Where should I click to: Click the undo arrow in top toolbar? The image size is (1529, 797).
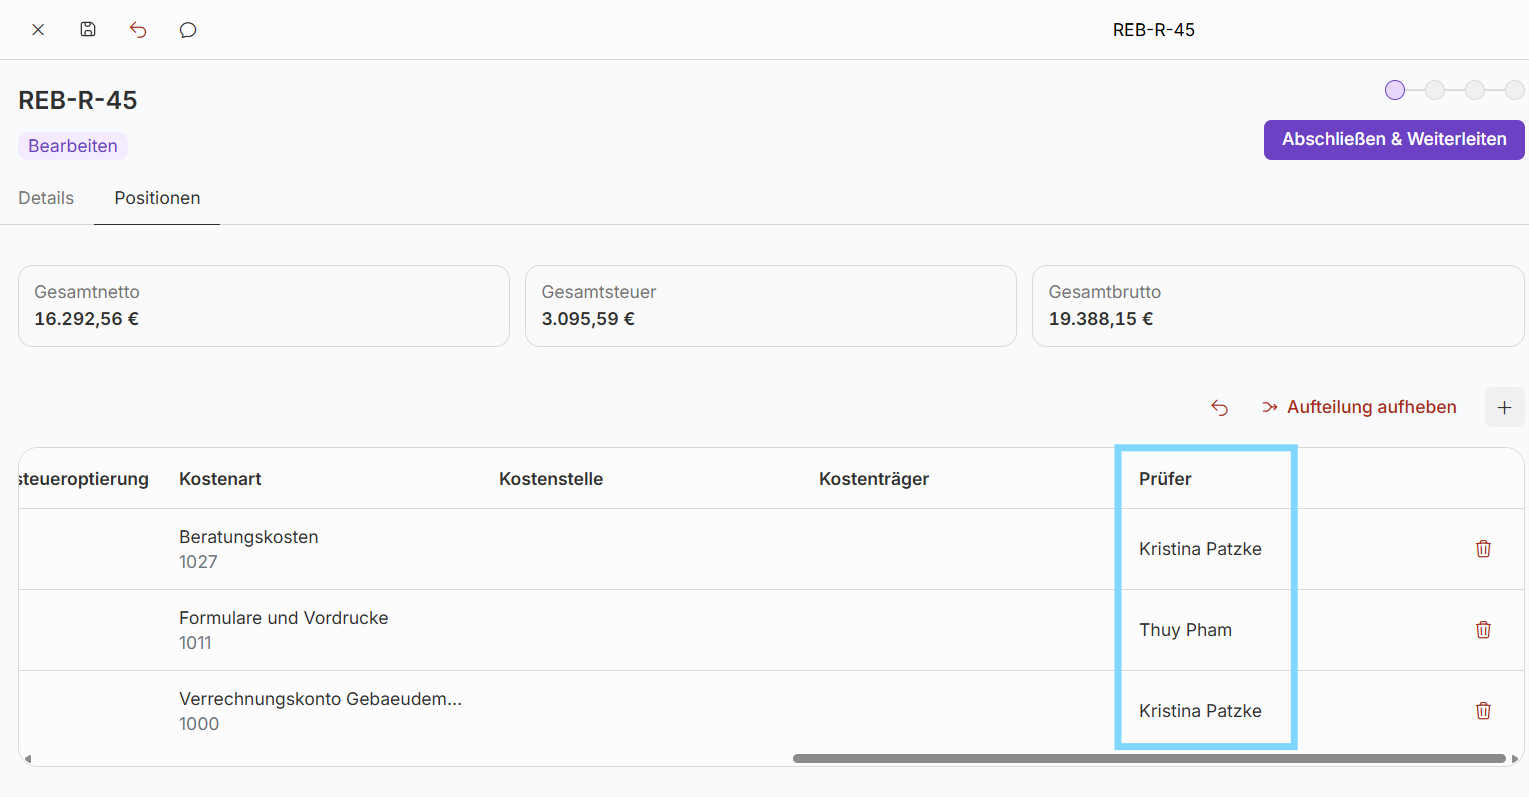[138, 30]
